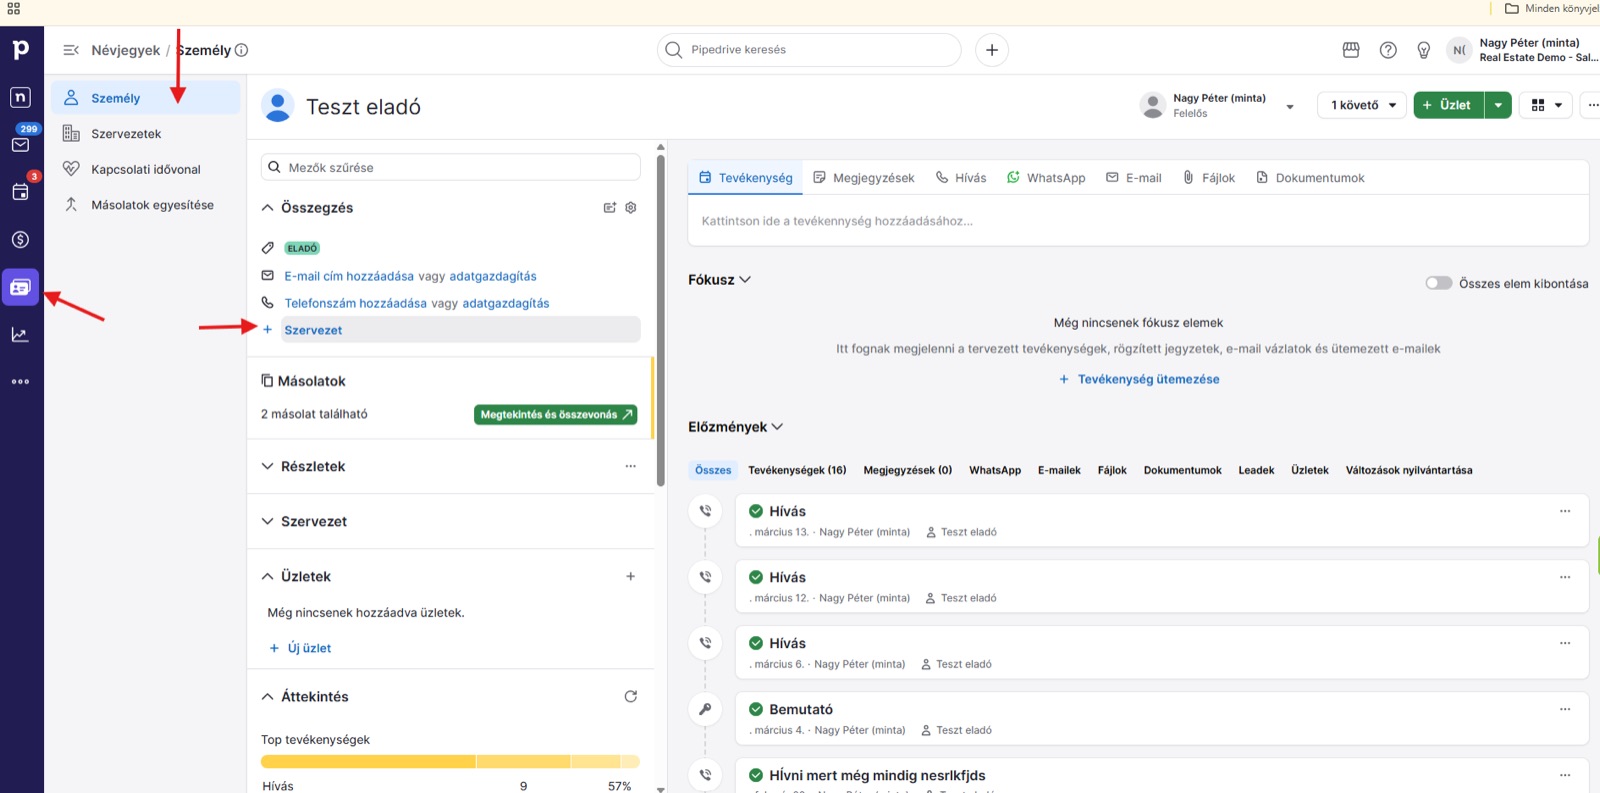1600x793 pixels.
Task: Toggle Összes elem kibontása switch
Action: [x=1439, y=283]
